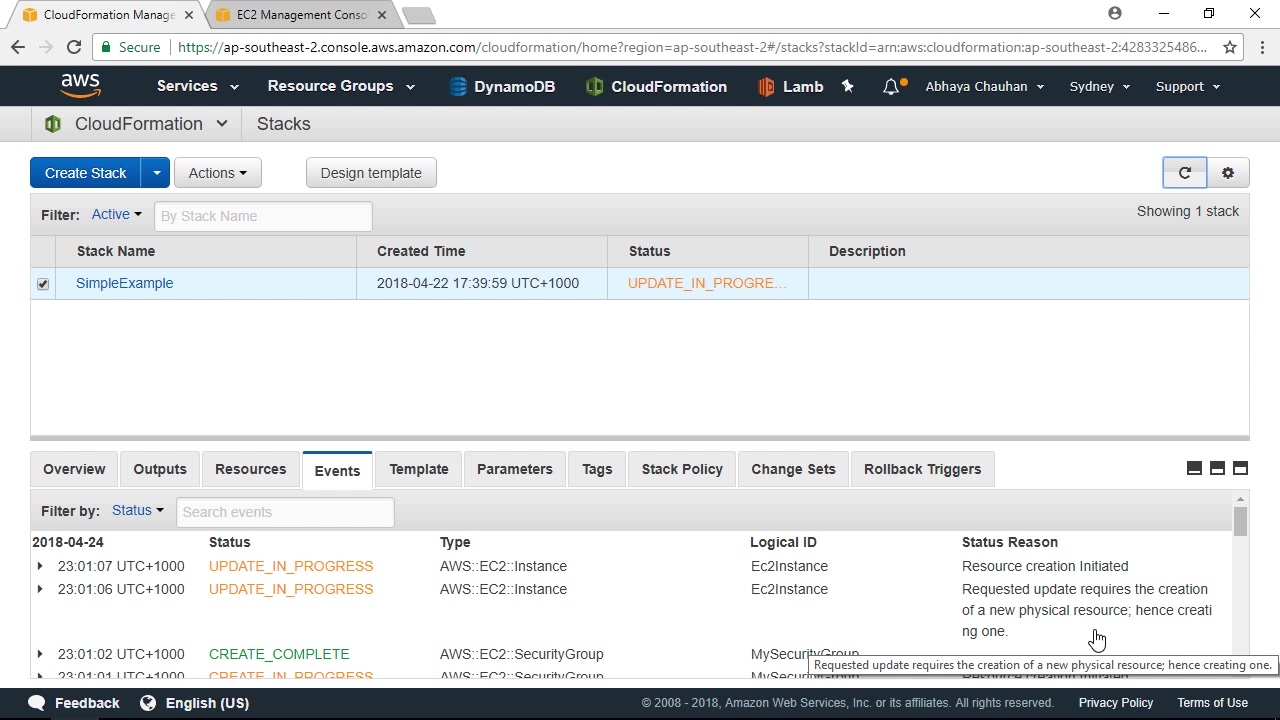The width and height of the screenshot is (1280, 720).
Task: Open the Privacy Policy link
Action: (x=1116, y=703)
